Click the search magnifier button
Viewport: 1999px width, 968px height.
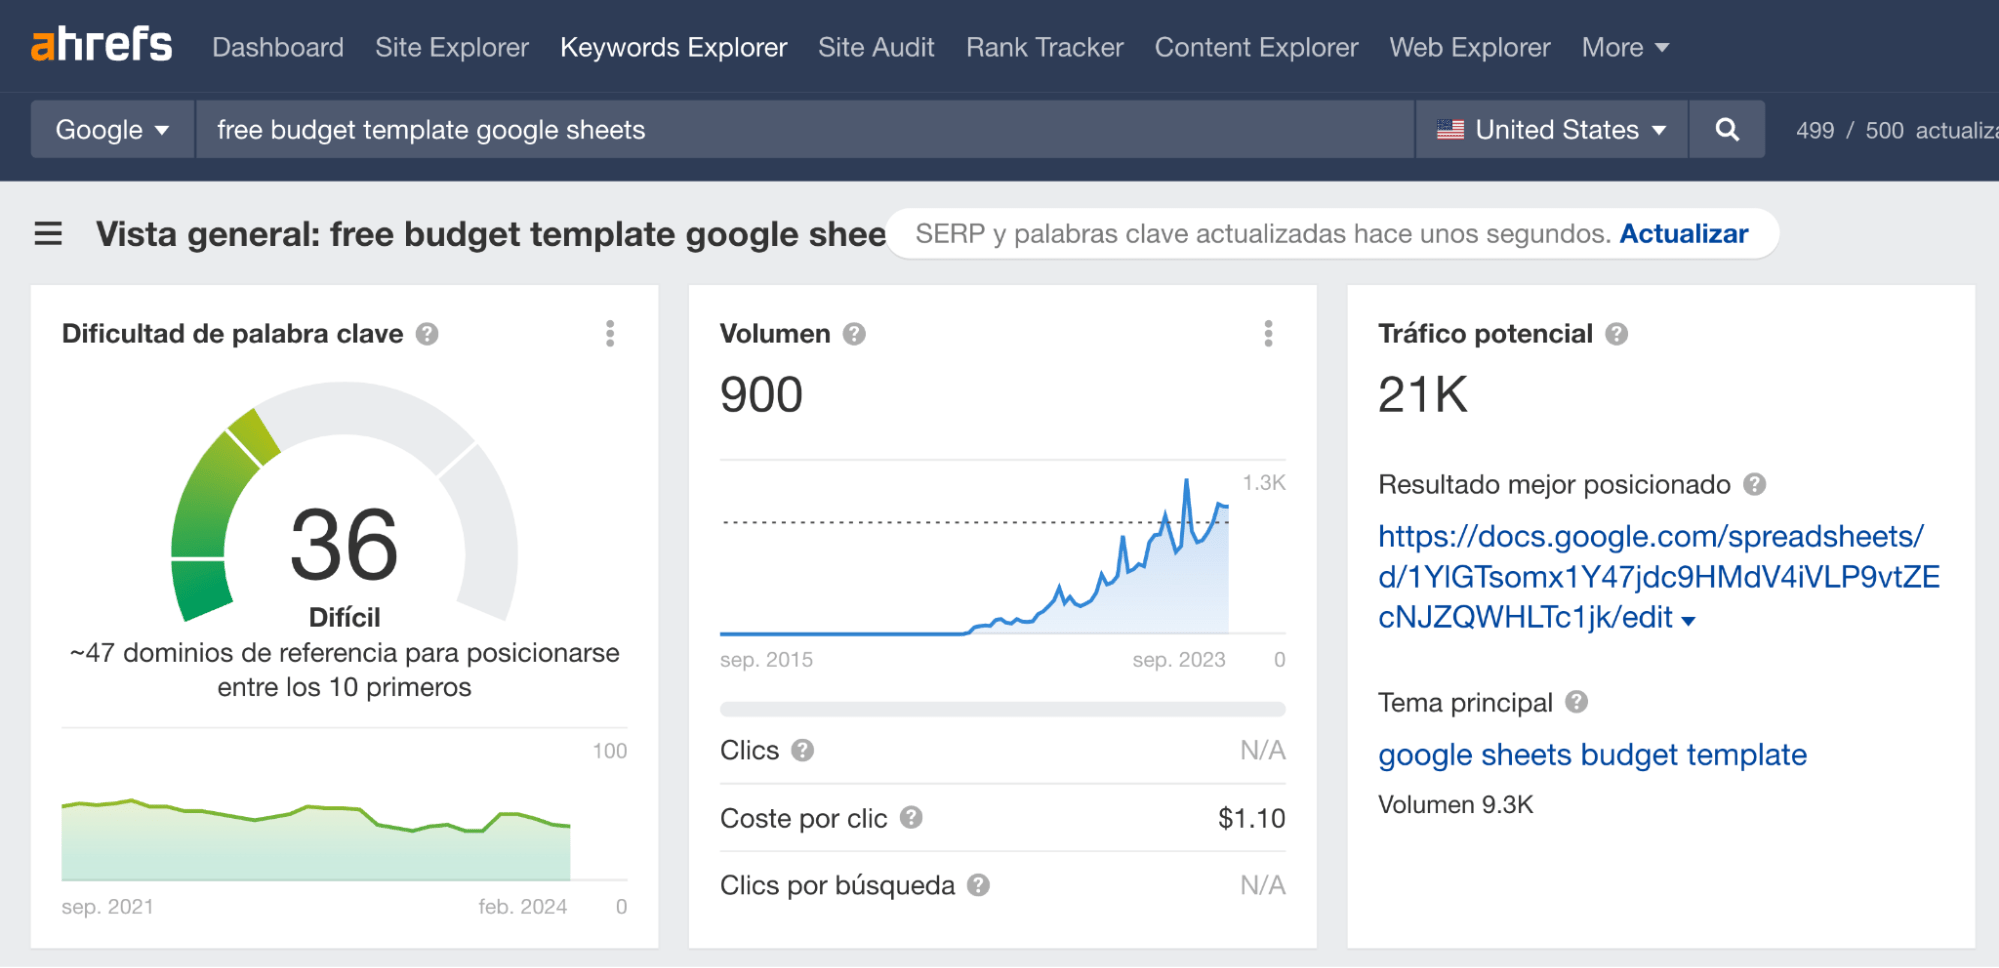click(x=1726, y=130)
